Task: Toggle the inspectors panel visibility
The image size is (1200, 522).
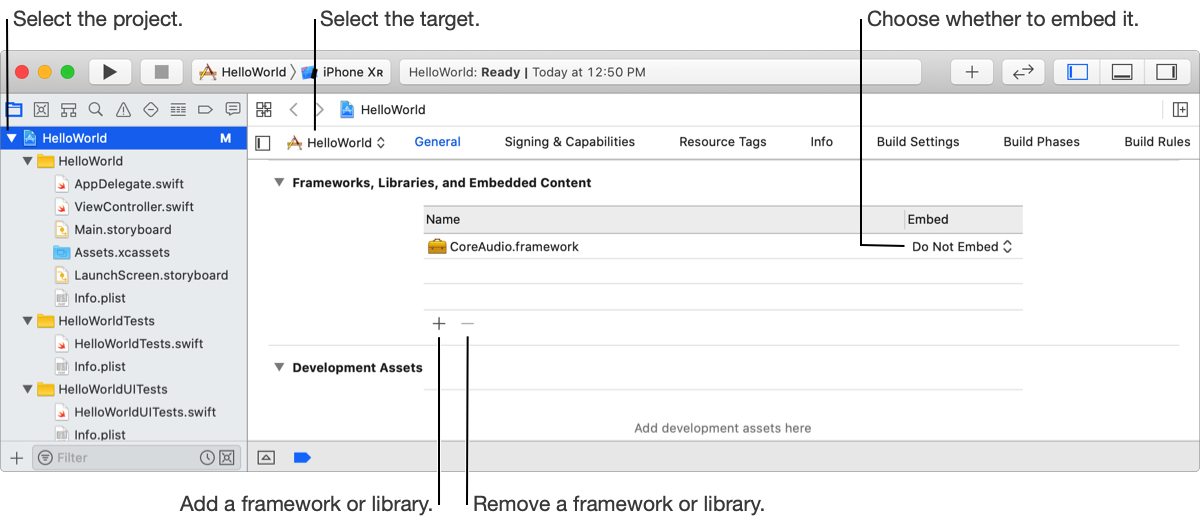Action: (x=1166, y=72)
